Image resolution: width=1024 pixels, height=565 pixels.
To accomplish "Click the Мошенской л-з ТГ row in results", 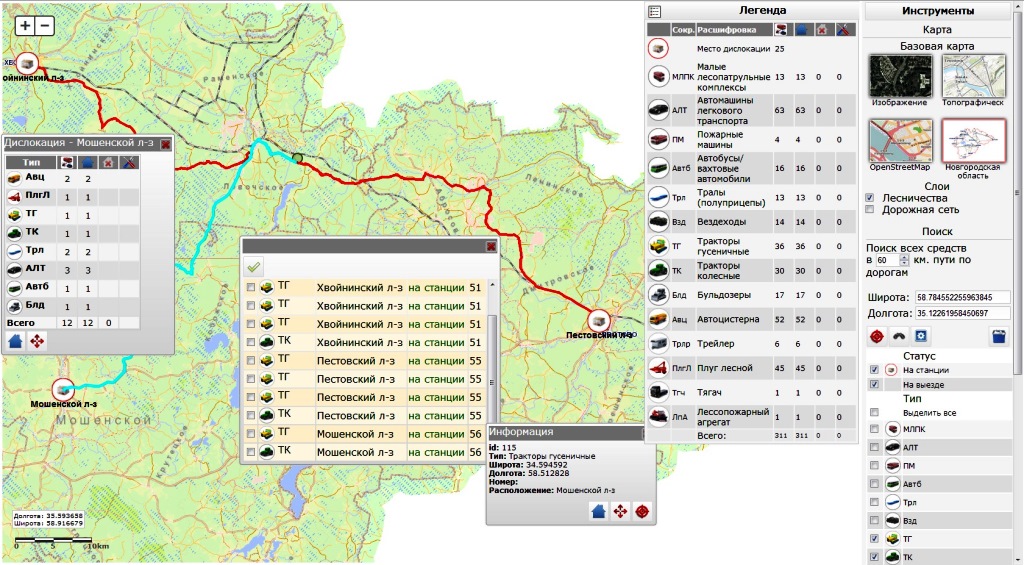I will pos(364,434).
